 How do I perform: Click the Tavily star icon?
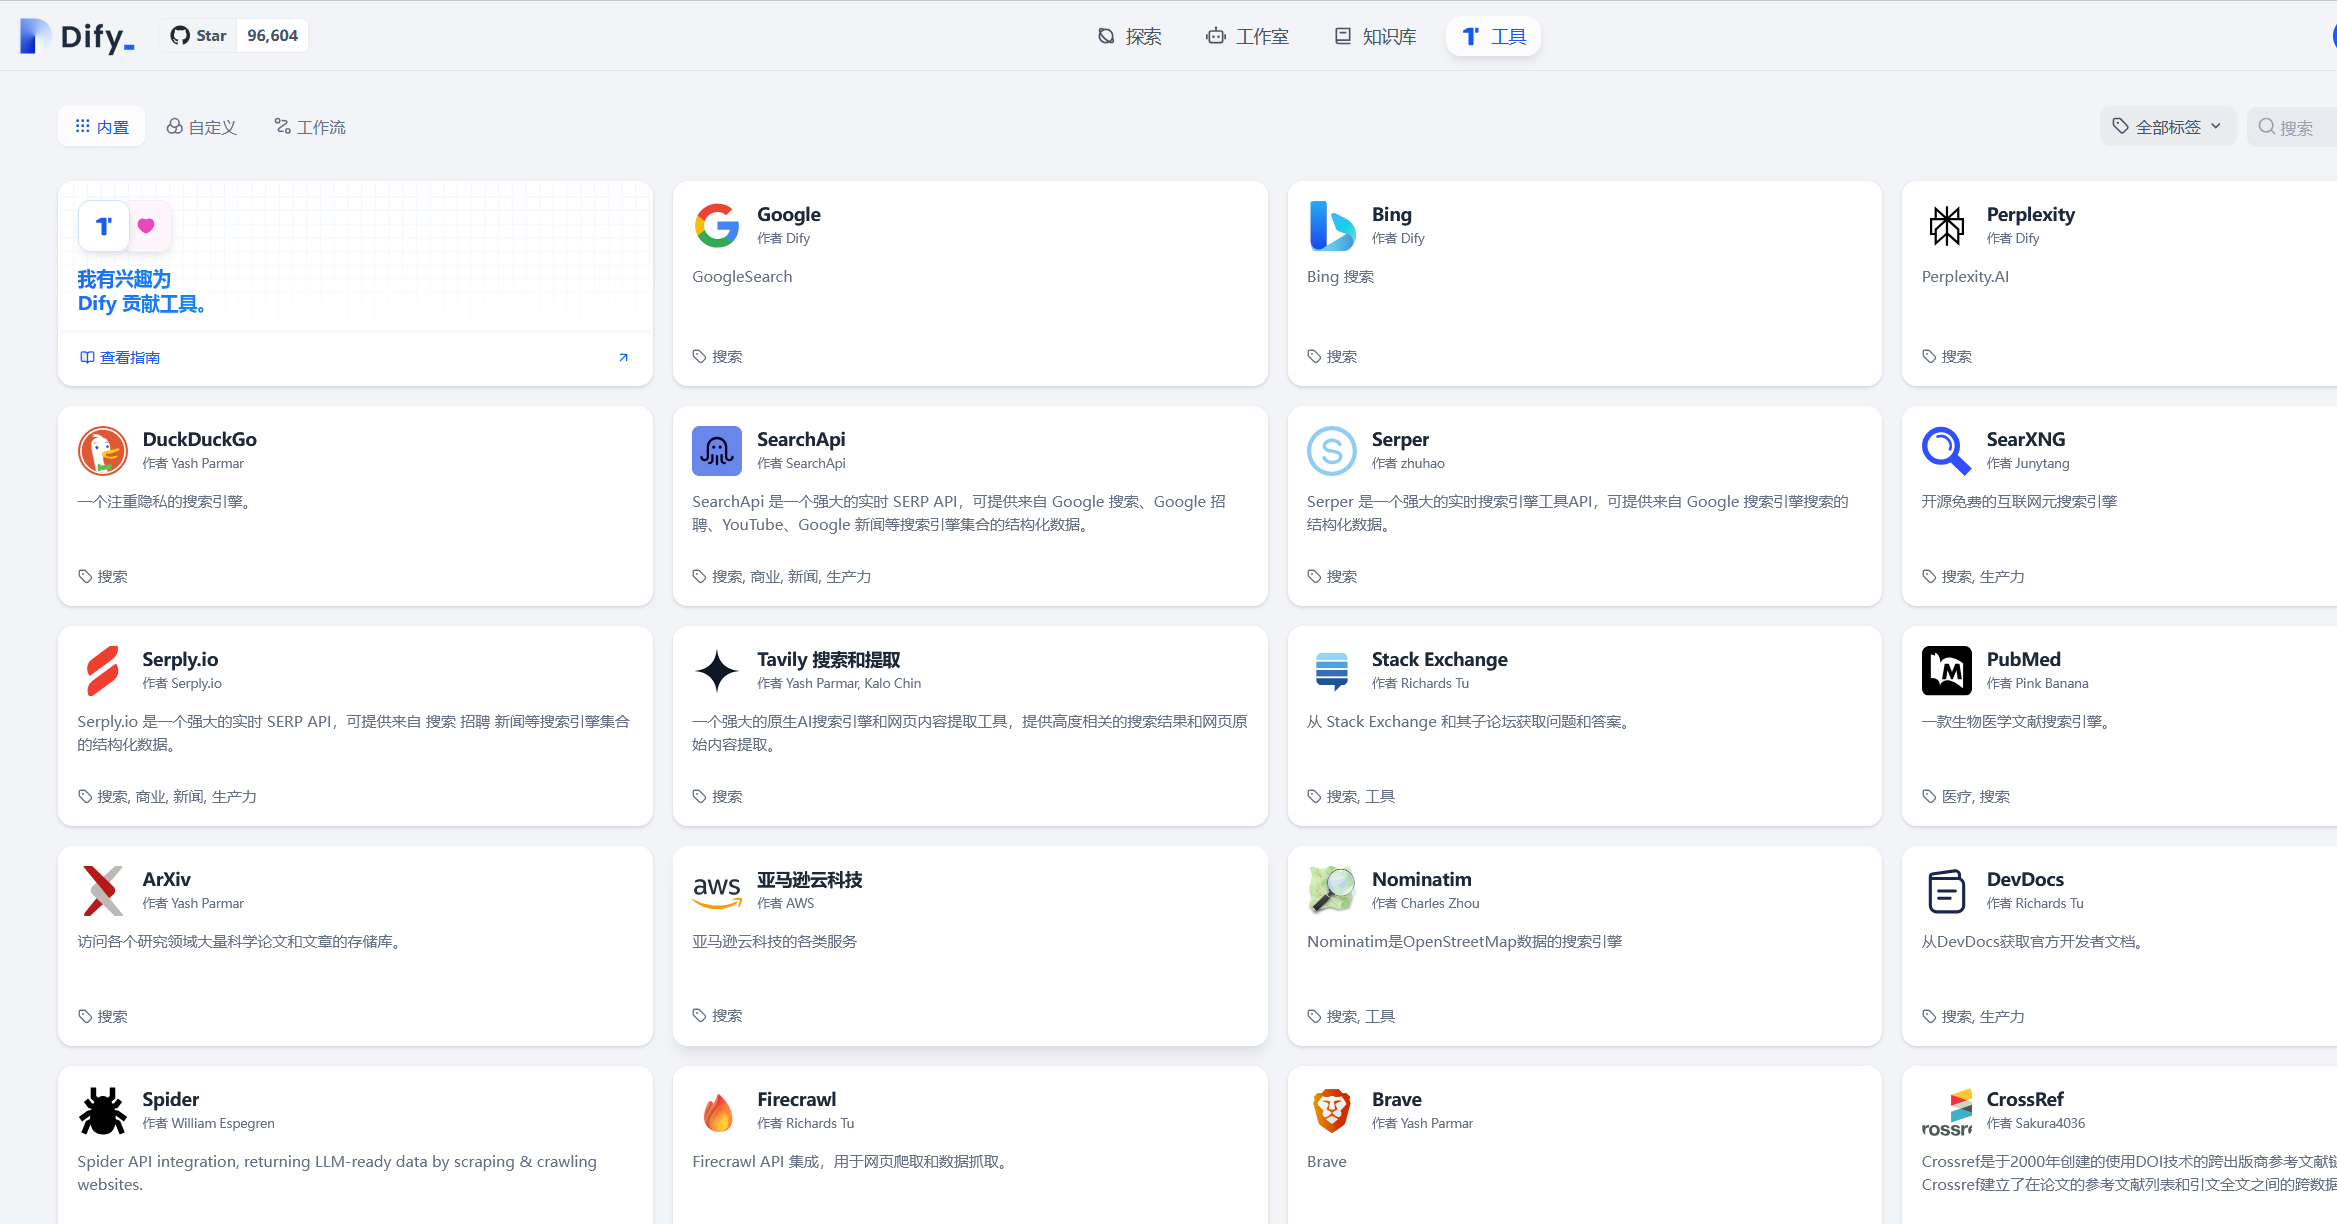[717, 671]
